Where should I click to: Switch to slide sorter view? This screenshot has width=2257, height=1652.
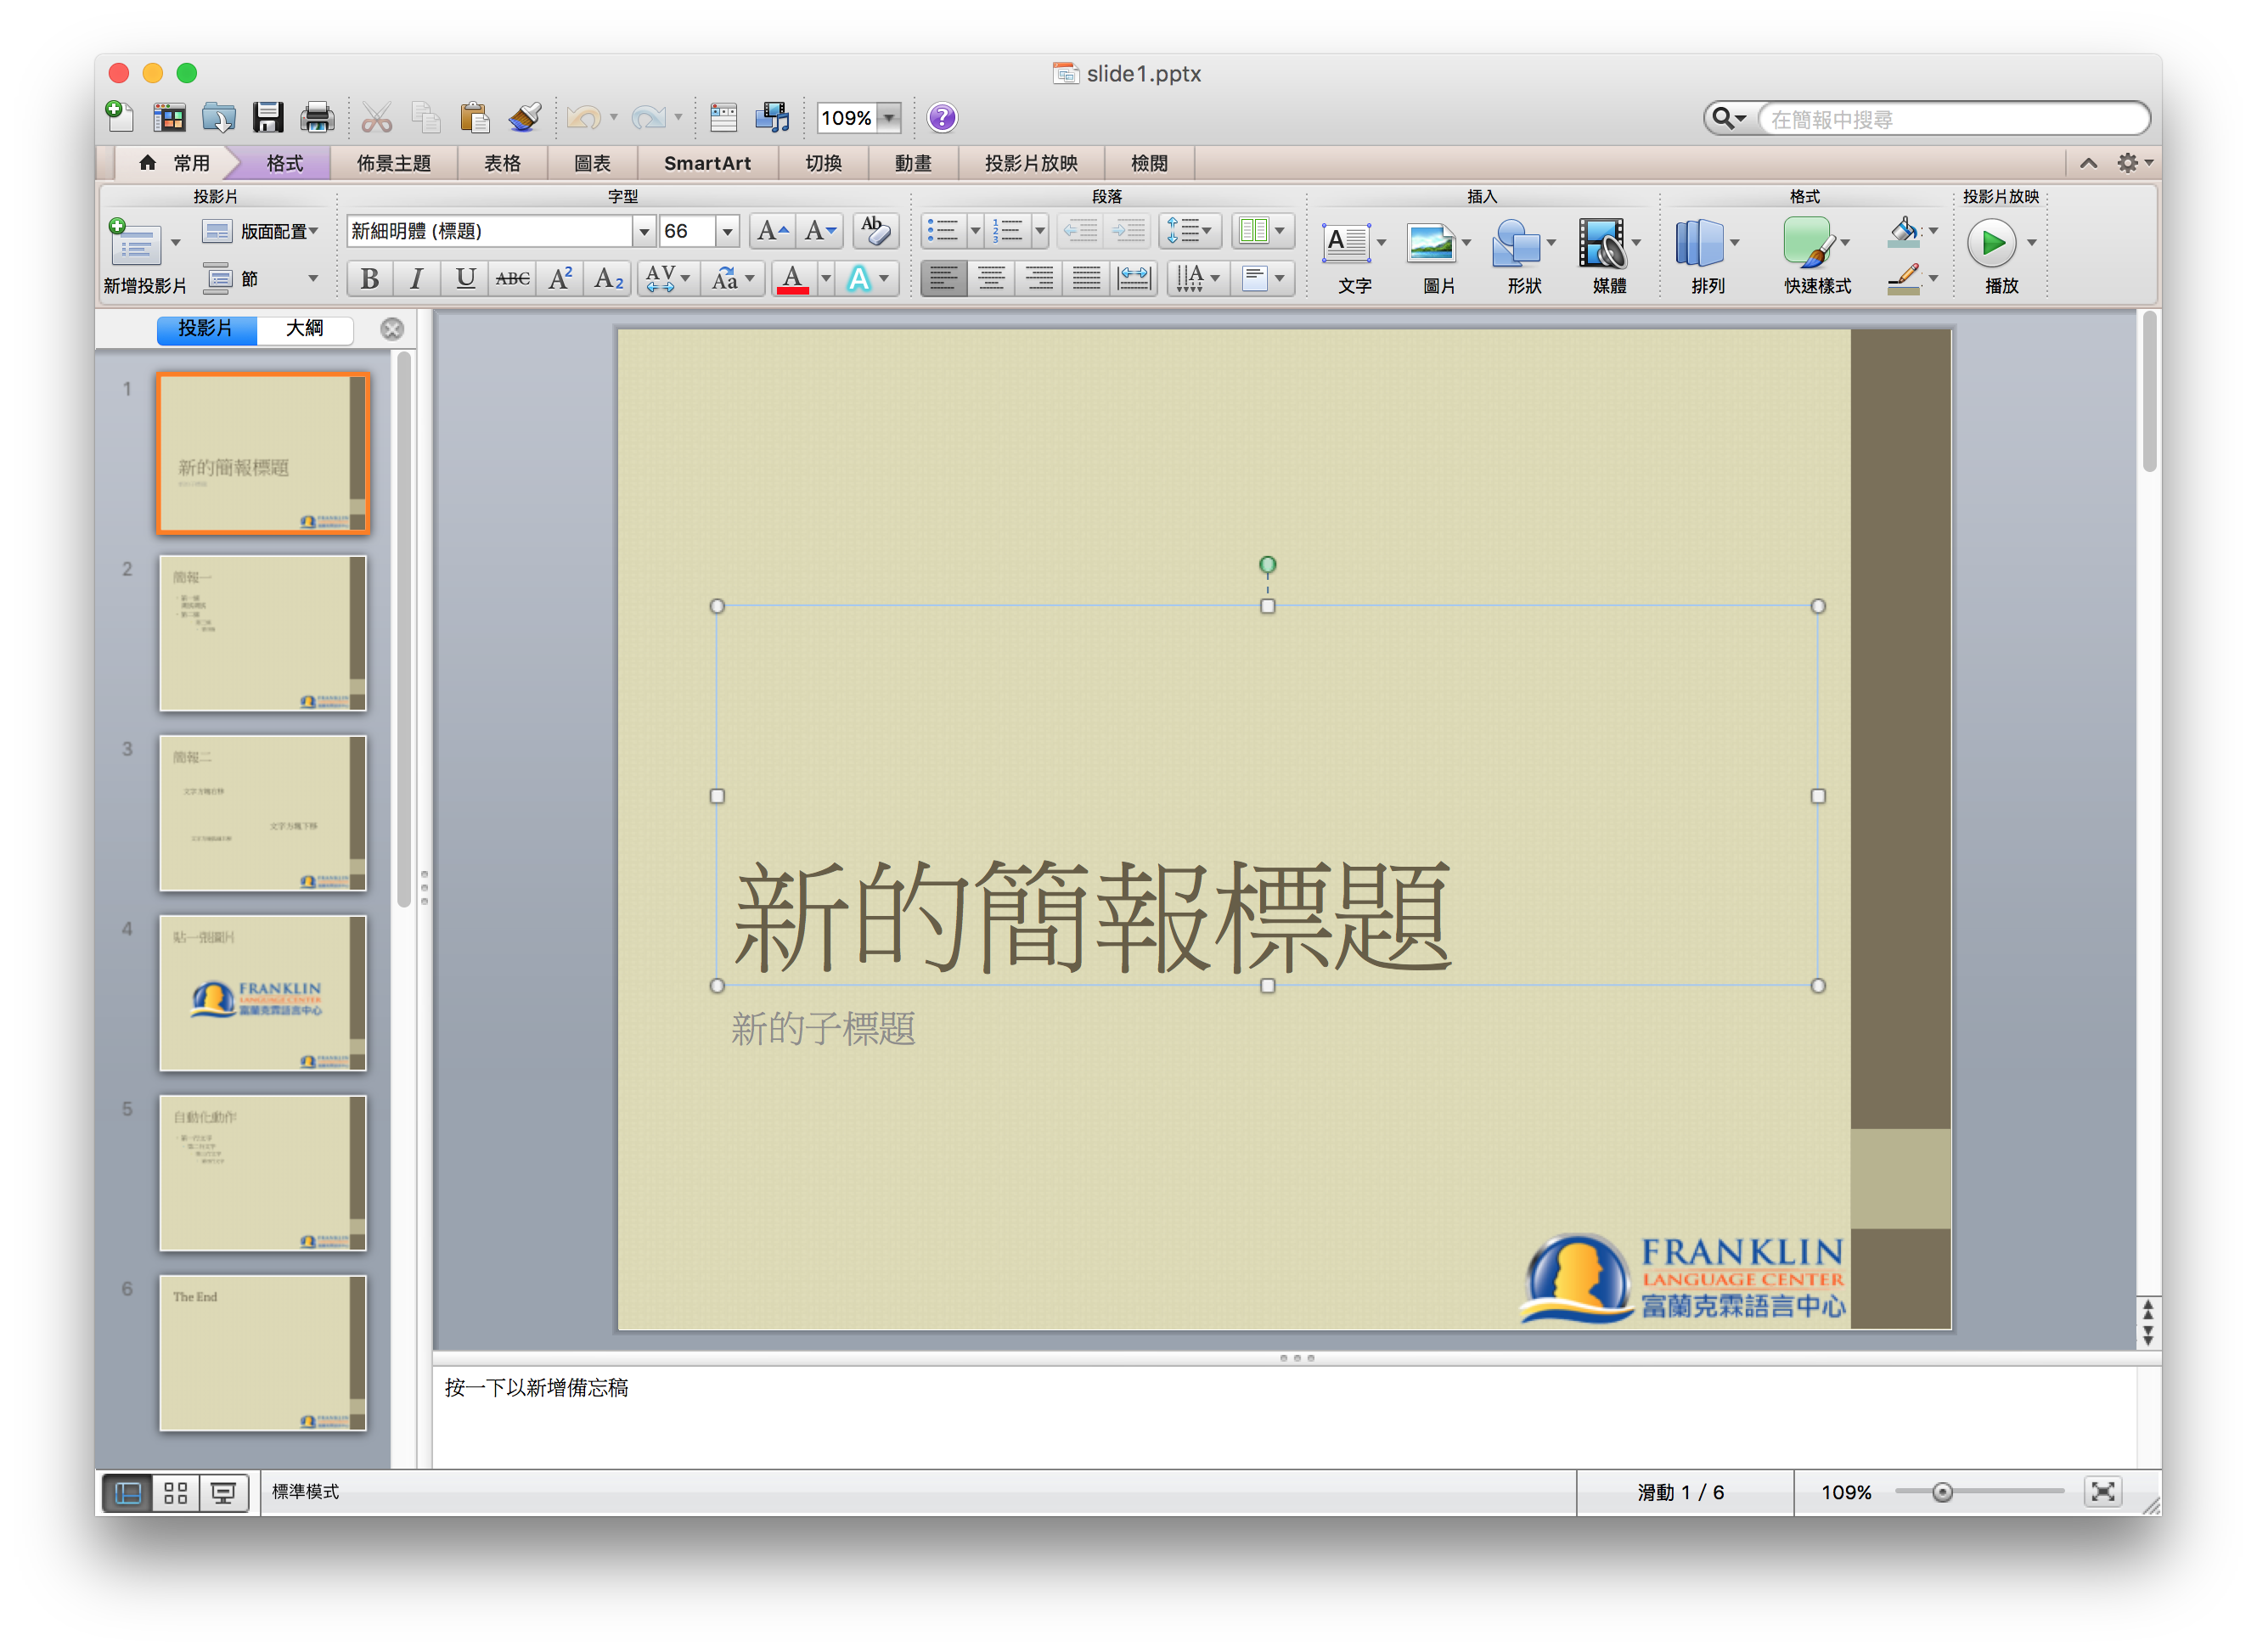click(176, 1492)
